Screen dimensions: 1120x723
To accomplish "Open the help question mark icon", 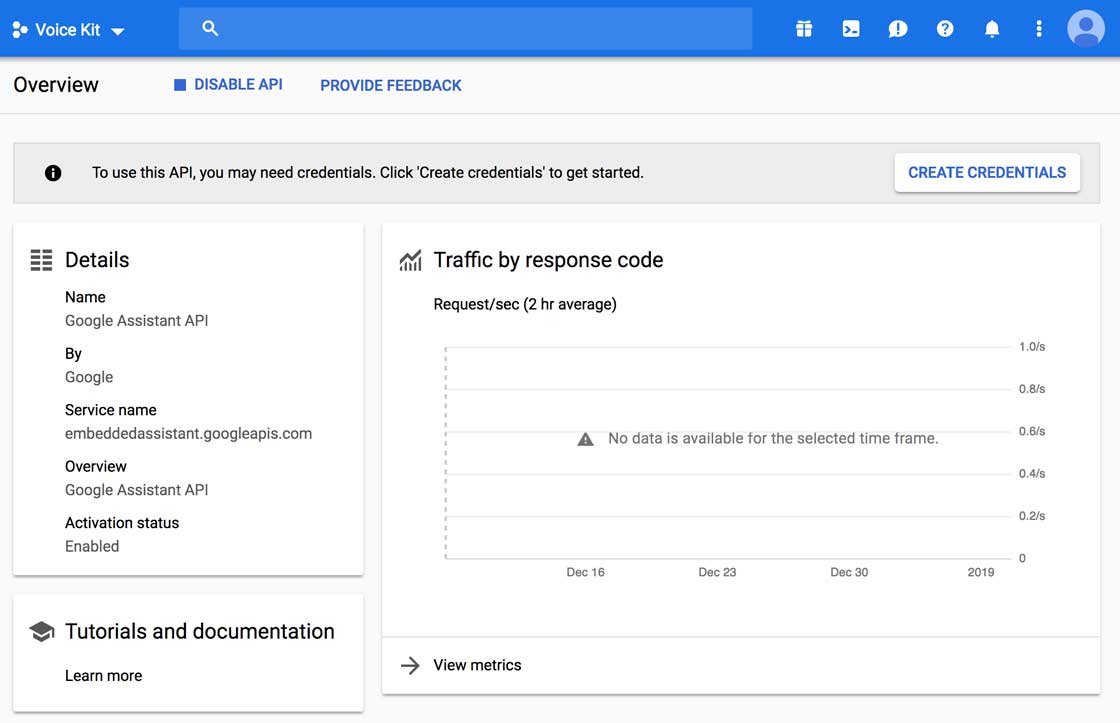I will tap(945, 29).
